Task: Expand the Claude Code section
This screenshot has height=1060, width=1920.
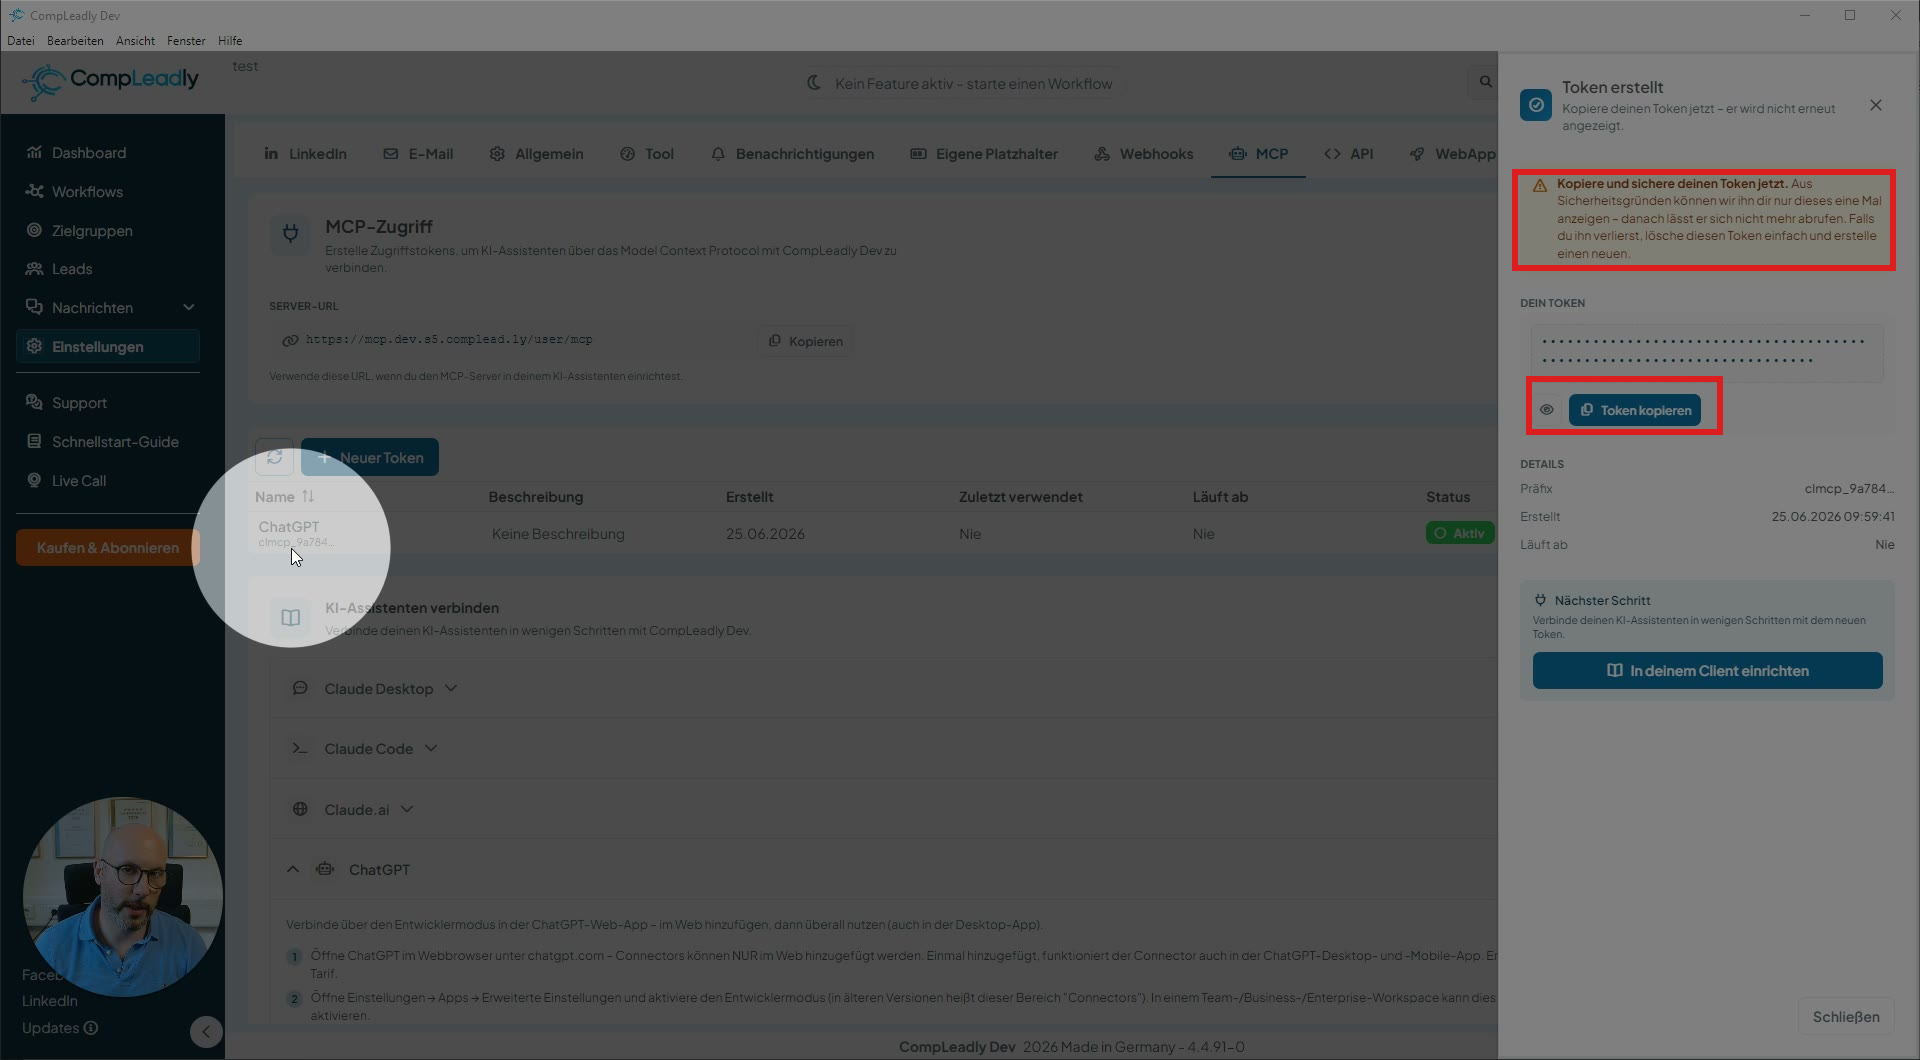Action: pyautogui.click(x=380, y=749)
